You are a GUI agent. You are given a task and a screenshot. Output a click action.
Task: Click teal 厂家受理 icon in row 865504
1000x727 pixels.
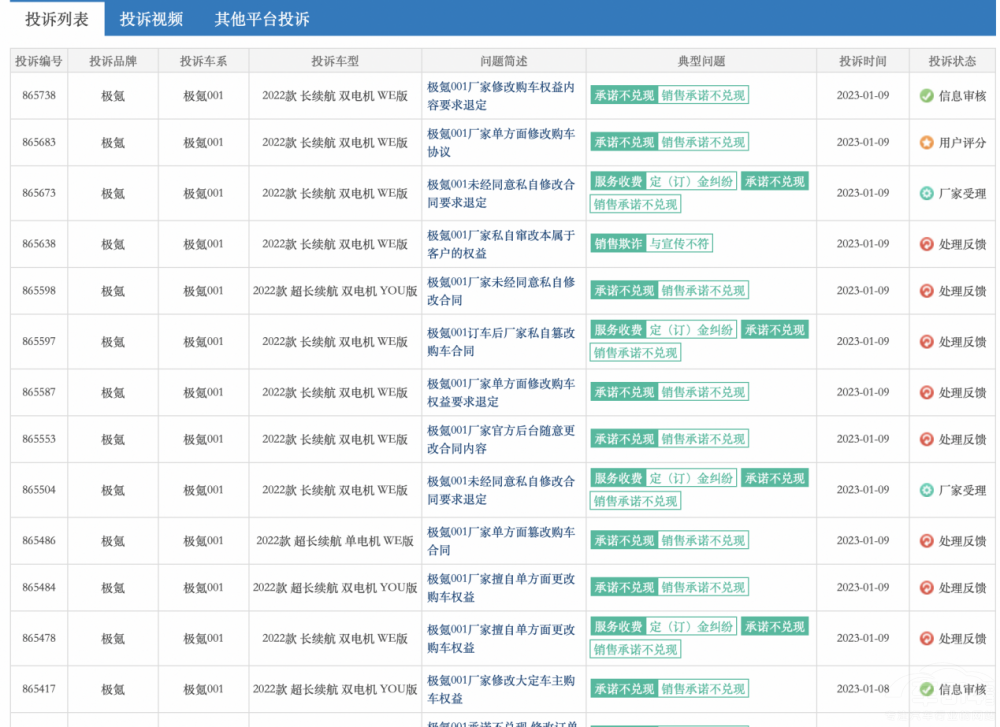coord(926,490)
